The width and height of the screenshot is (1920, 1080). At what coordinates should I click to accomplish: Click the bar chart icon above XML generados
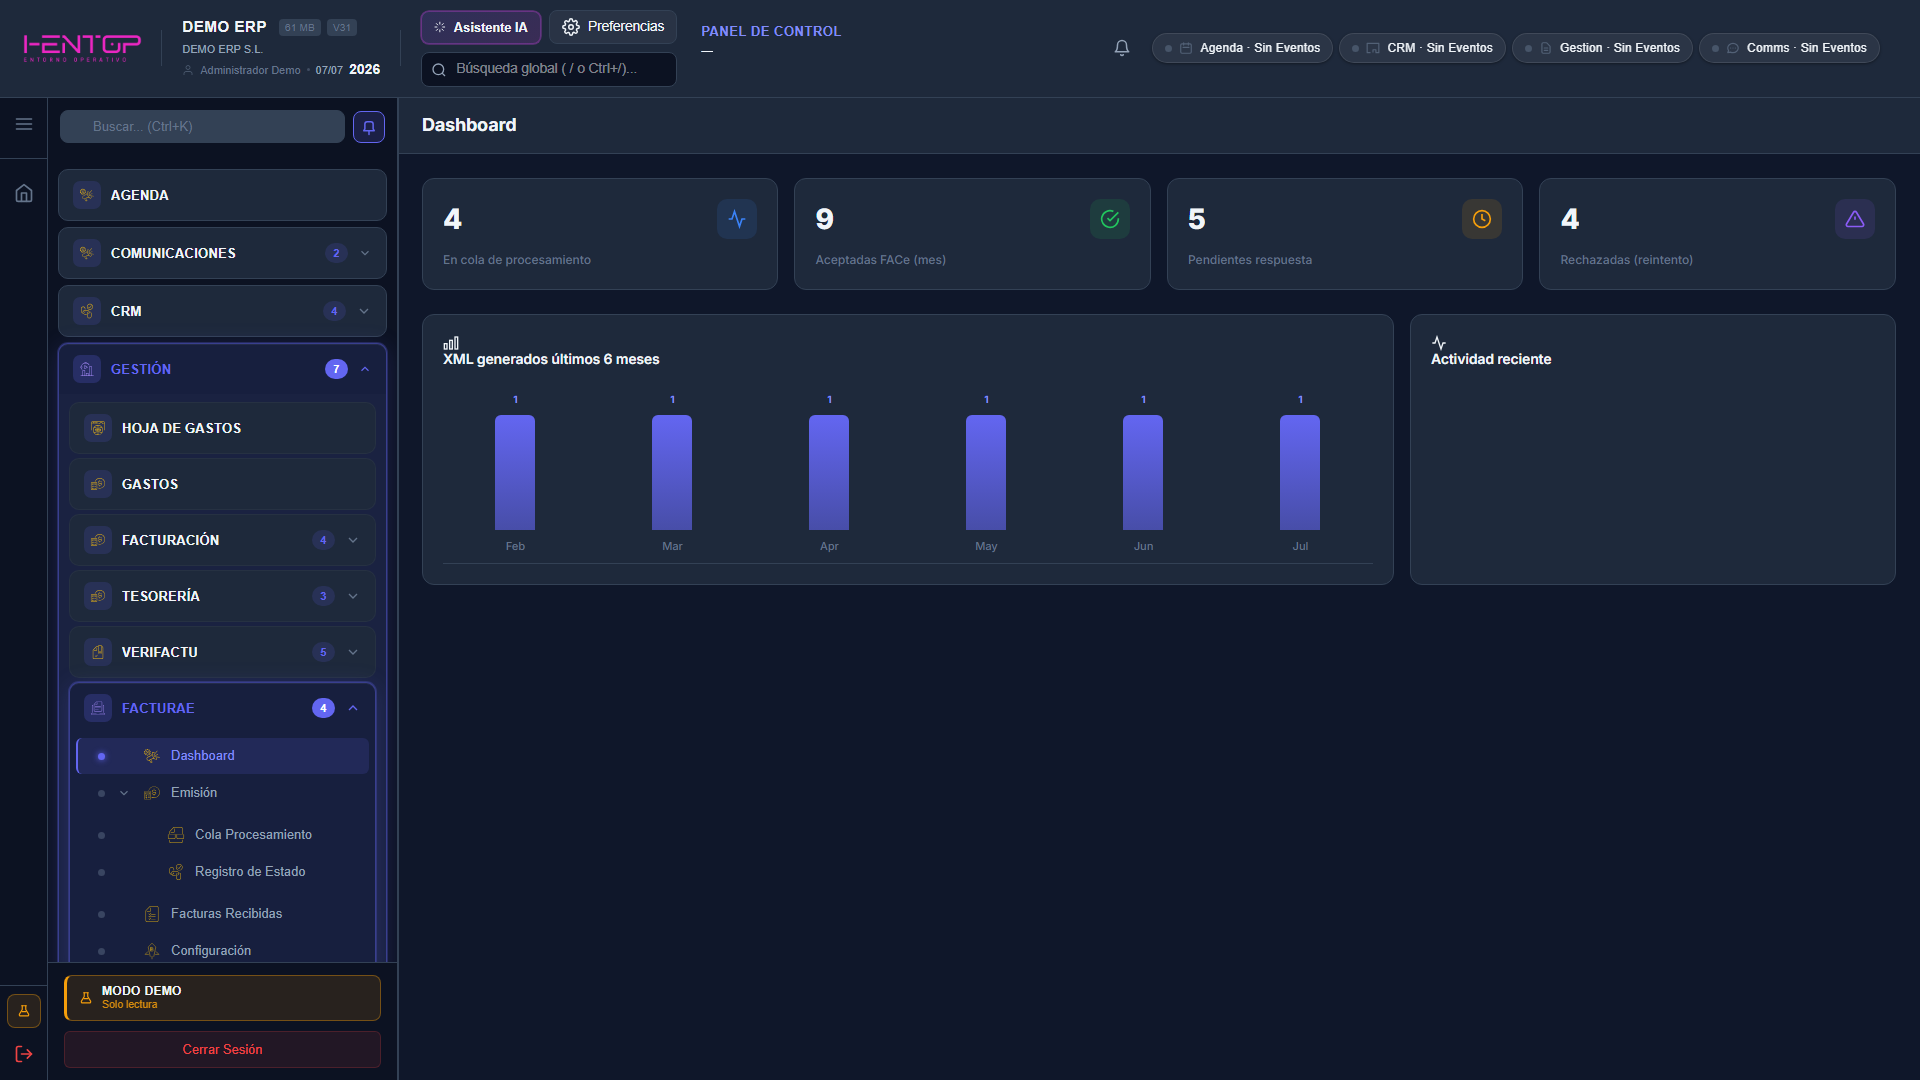(x=451, y=343)
